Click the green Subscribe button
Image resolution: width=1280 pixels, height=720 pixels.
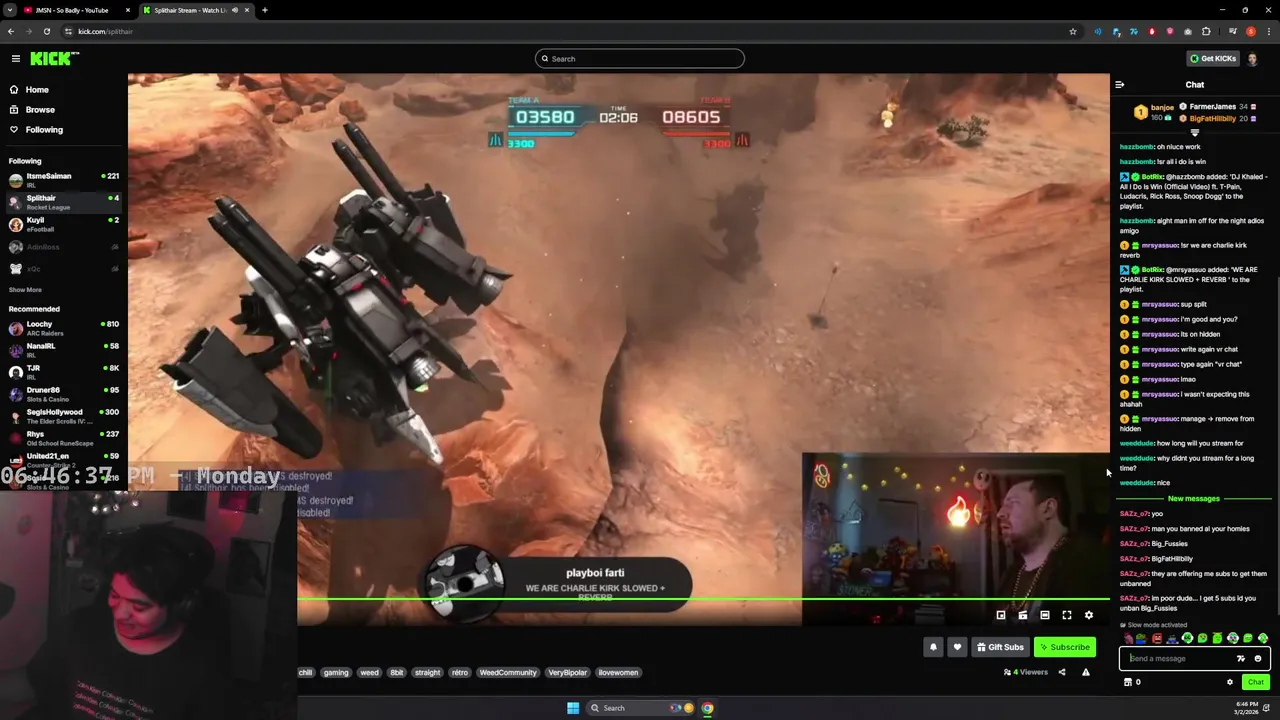pyautogui.click(x=1064, y=647)
